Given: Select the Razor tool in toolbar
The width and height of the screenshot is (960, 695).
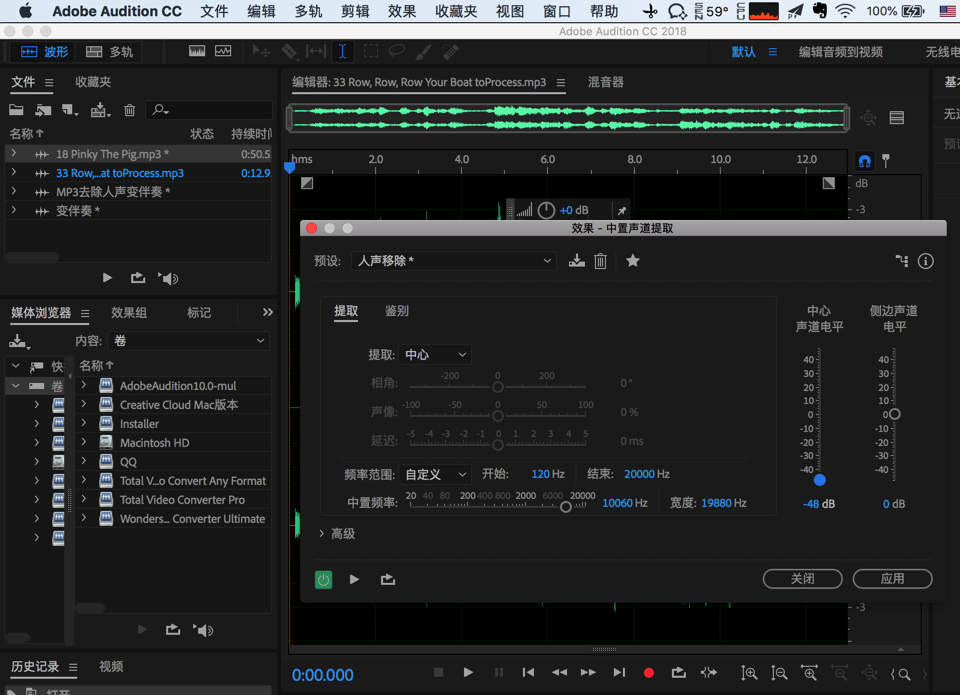Looking at the screenshot, I should (288, 51).
